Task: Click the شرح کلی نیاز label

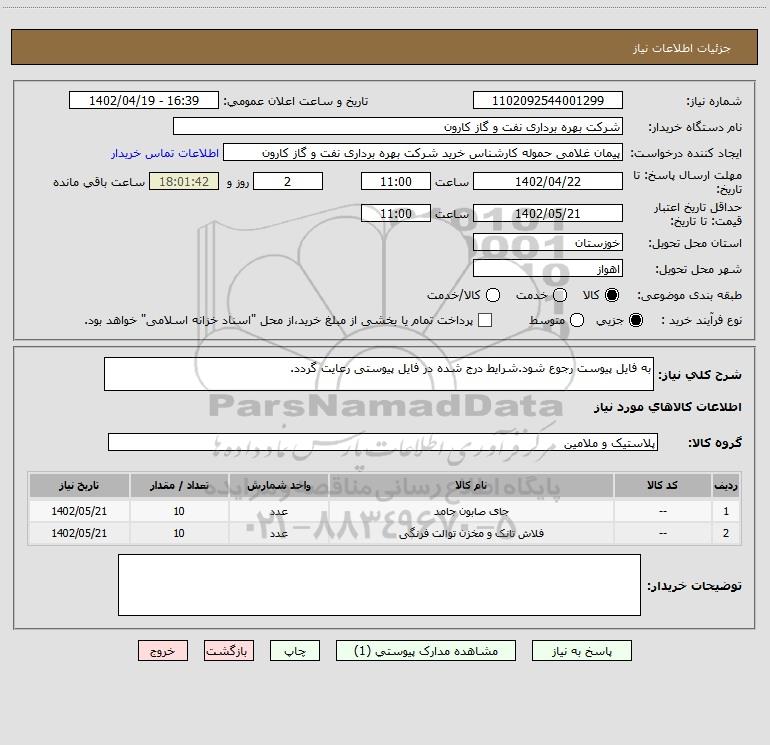Action: tap(700, 375)
